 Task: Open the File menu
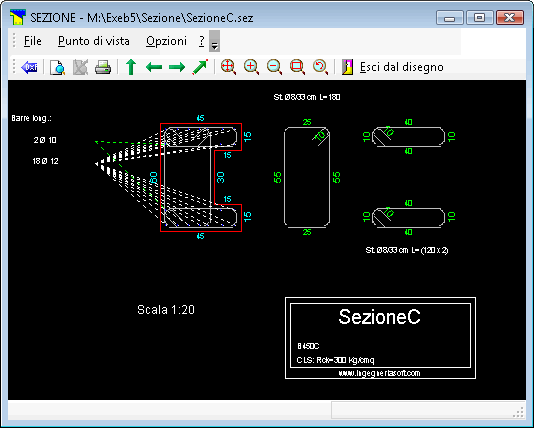coord(33,41)
